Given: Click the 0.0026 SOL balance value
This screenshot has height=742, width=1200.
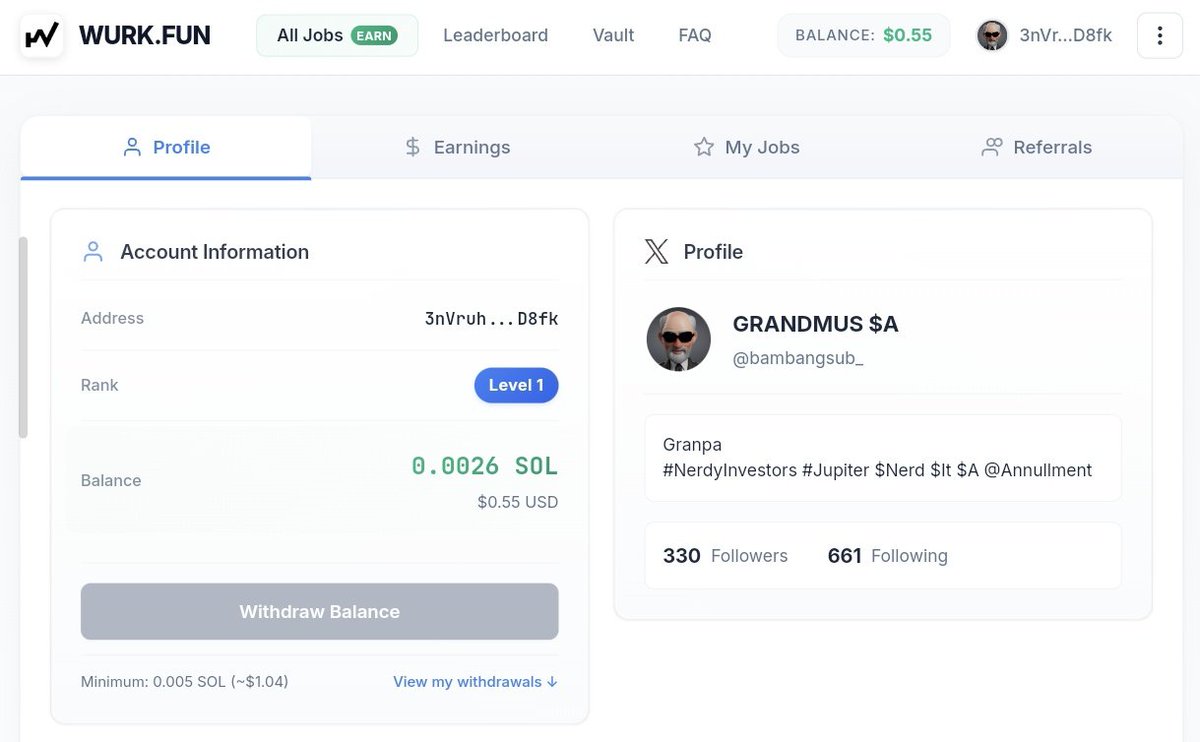Looking at the screenshot, I should pos(485,466).
